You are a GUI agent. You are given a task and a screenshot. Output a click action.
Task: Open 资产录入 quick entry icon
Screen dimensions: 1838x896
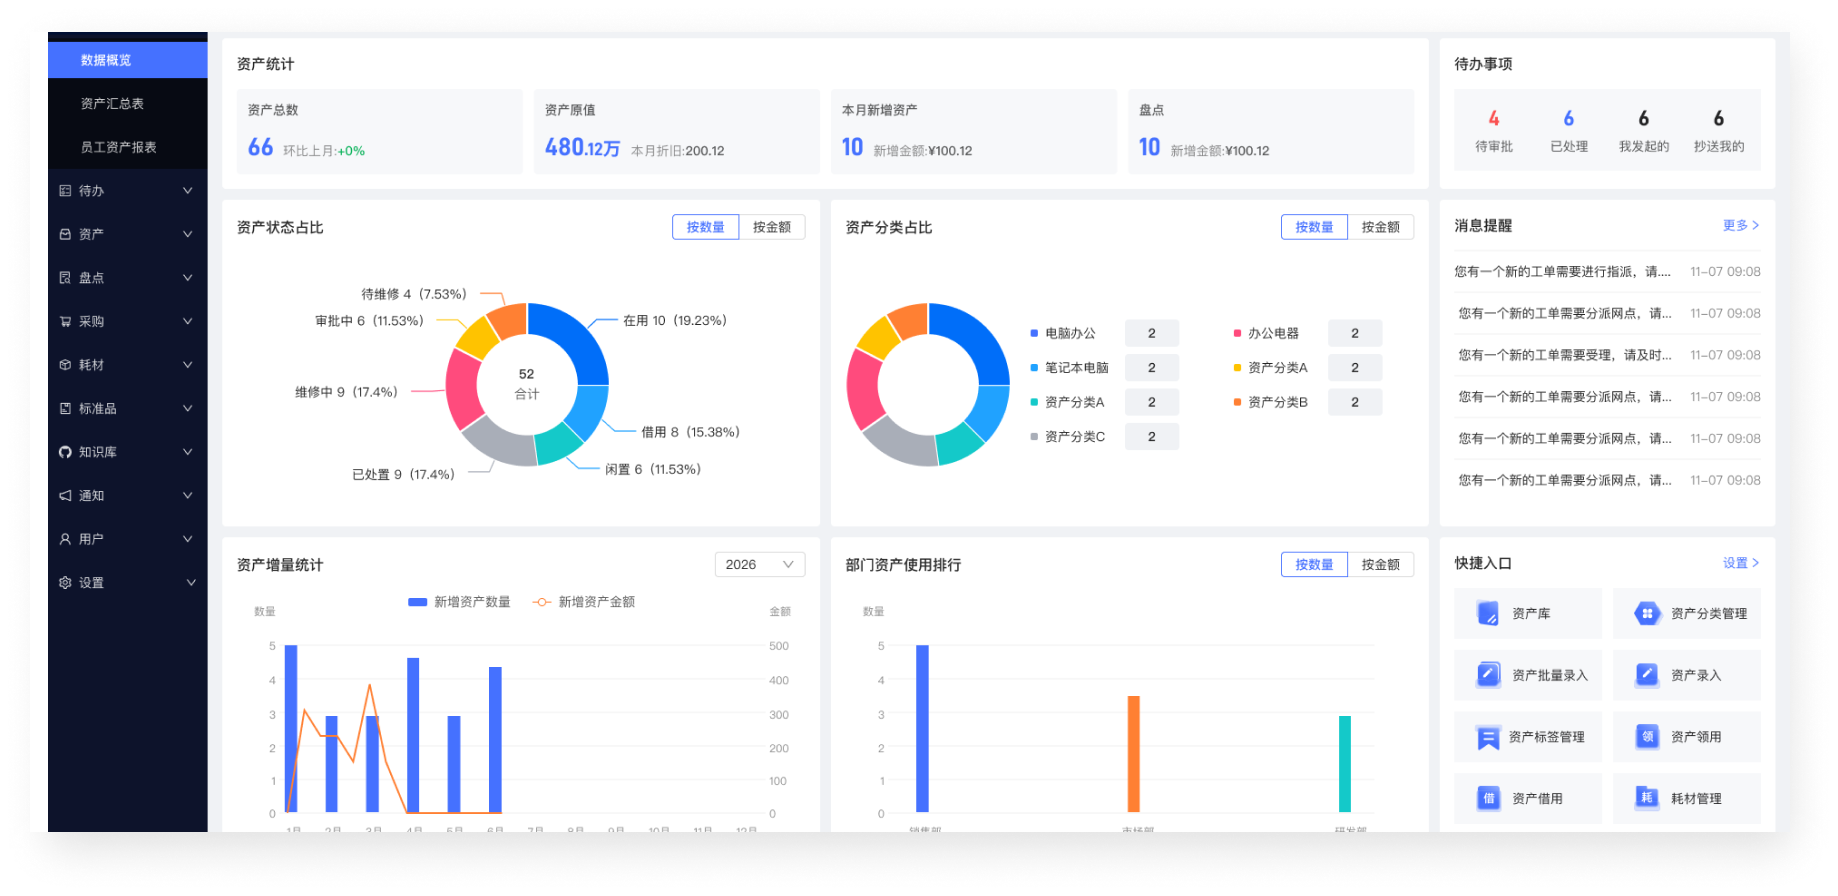tap(1646, 675)
